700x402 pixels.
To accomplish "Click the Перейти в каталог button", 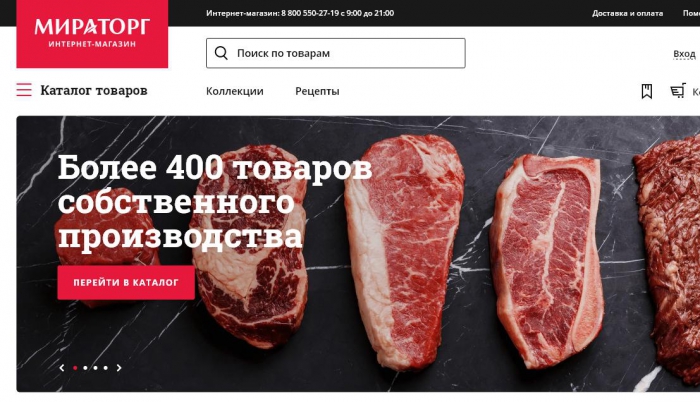I will (x=126, y=282).
